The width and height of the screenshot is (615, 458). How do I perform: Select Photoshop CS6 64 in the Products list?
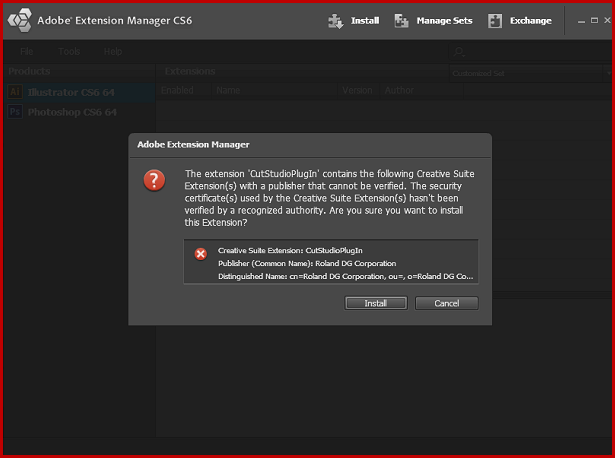(x=80, y=112)
